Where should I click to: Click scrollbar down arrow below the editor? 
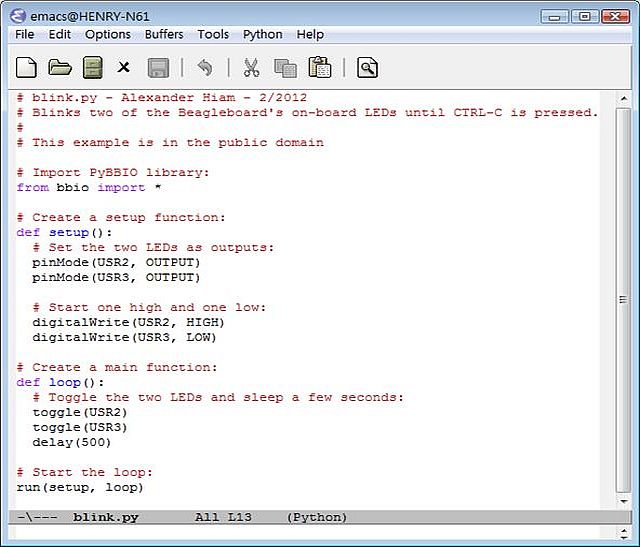click(624, 501)
